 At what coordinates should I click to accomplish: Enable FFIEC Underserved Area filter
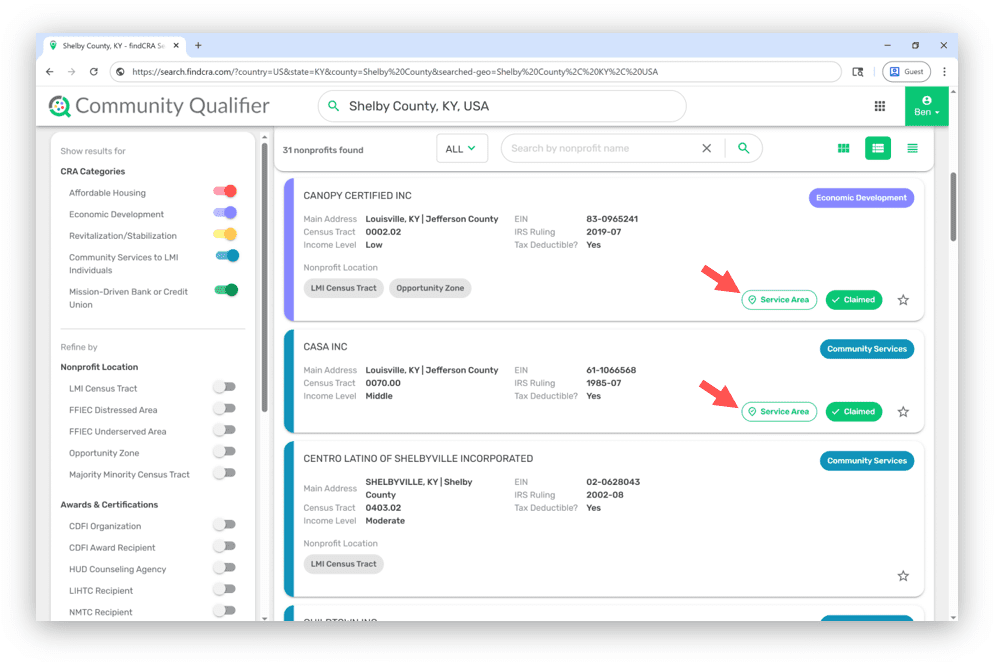(x=225, y=430)
